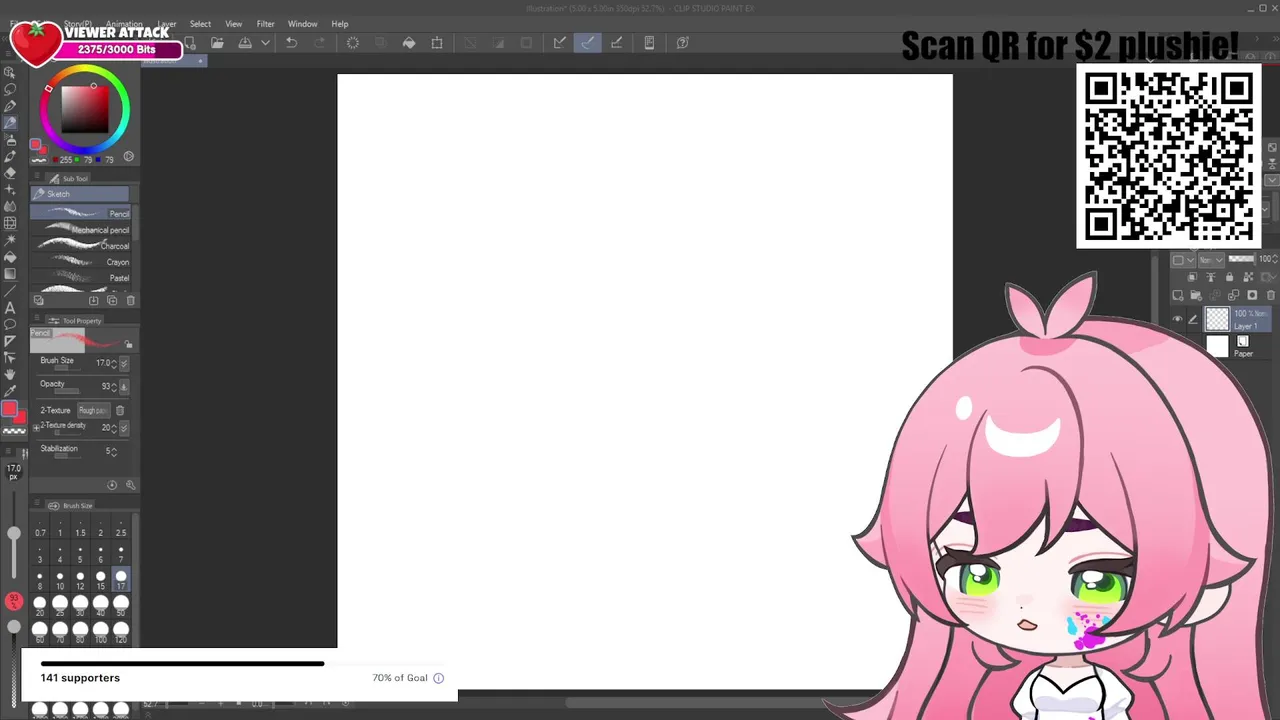Click the vertical brush size slider handle
The height and width of the screenshot is (720, 1280).
coord(14,534)
